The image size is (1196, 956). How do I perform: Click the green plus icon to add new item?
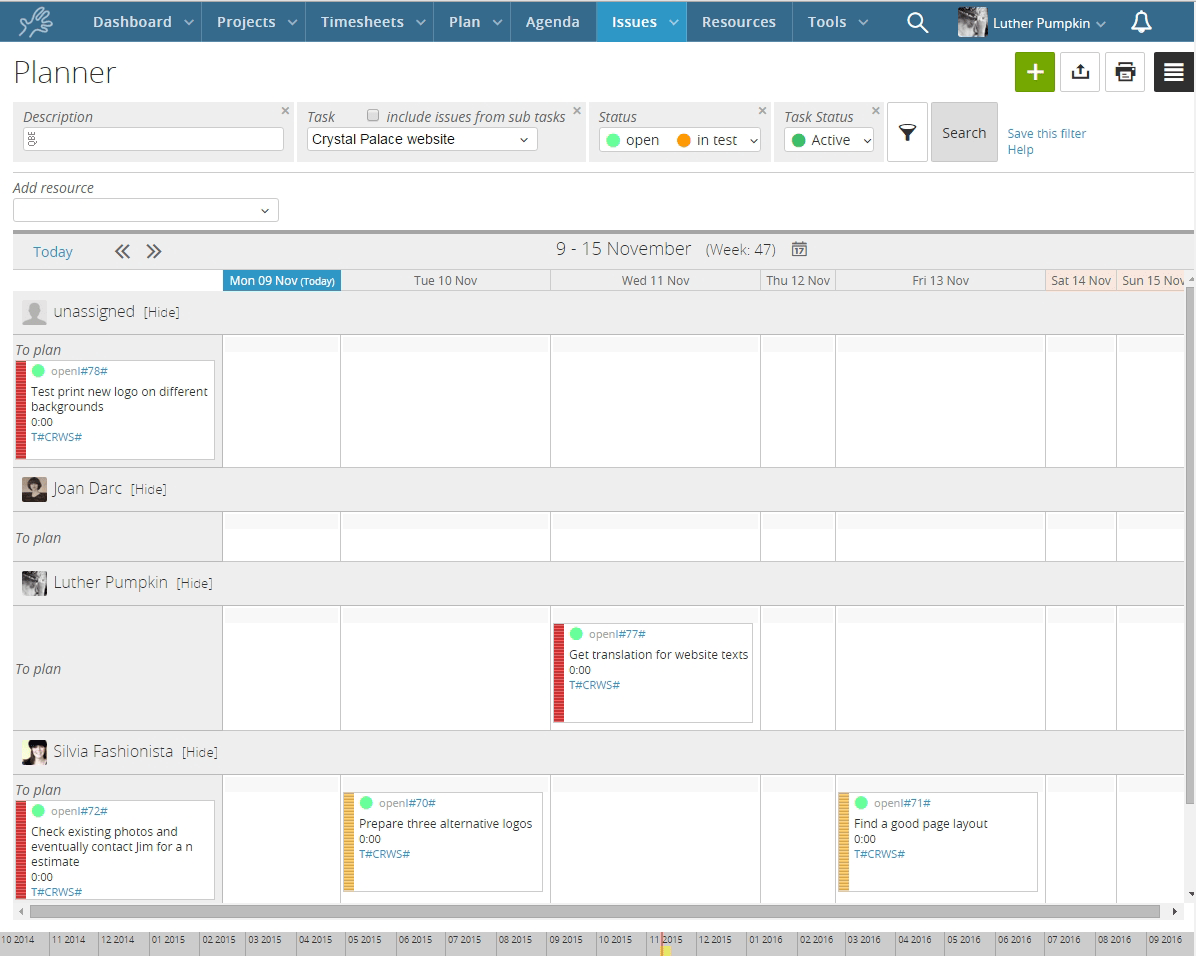[1035, 71]
